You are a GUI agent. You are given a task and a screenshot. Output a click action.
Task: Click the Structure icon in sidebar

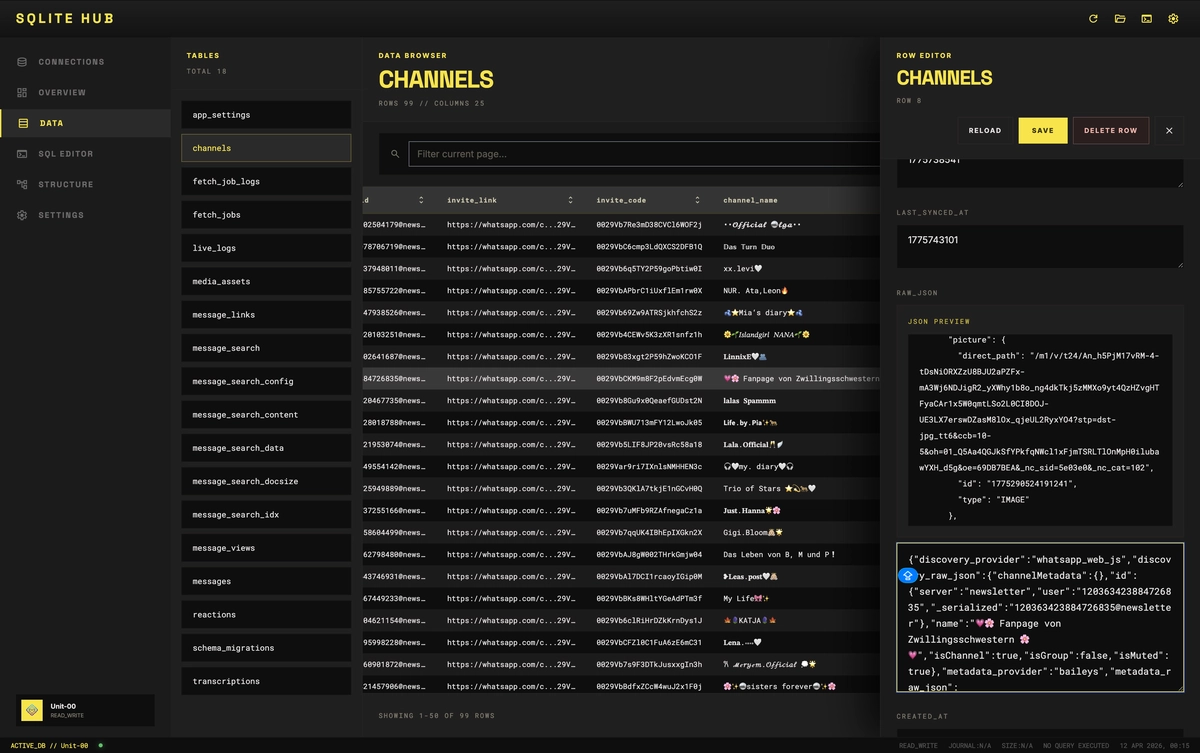point(22,185)
